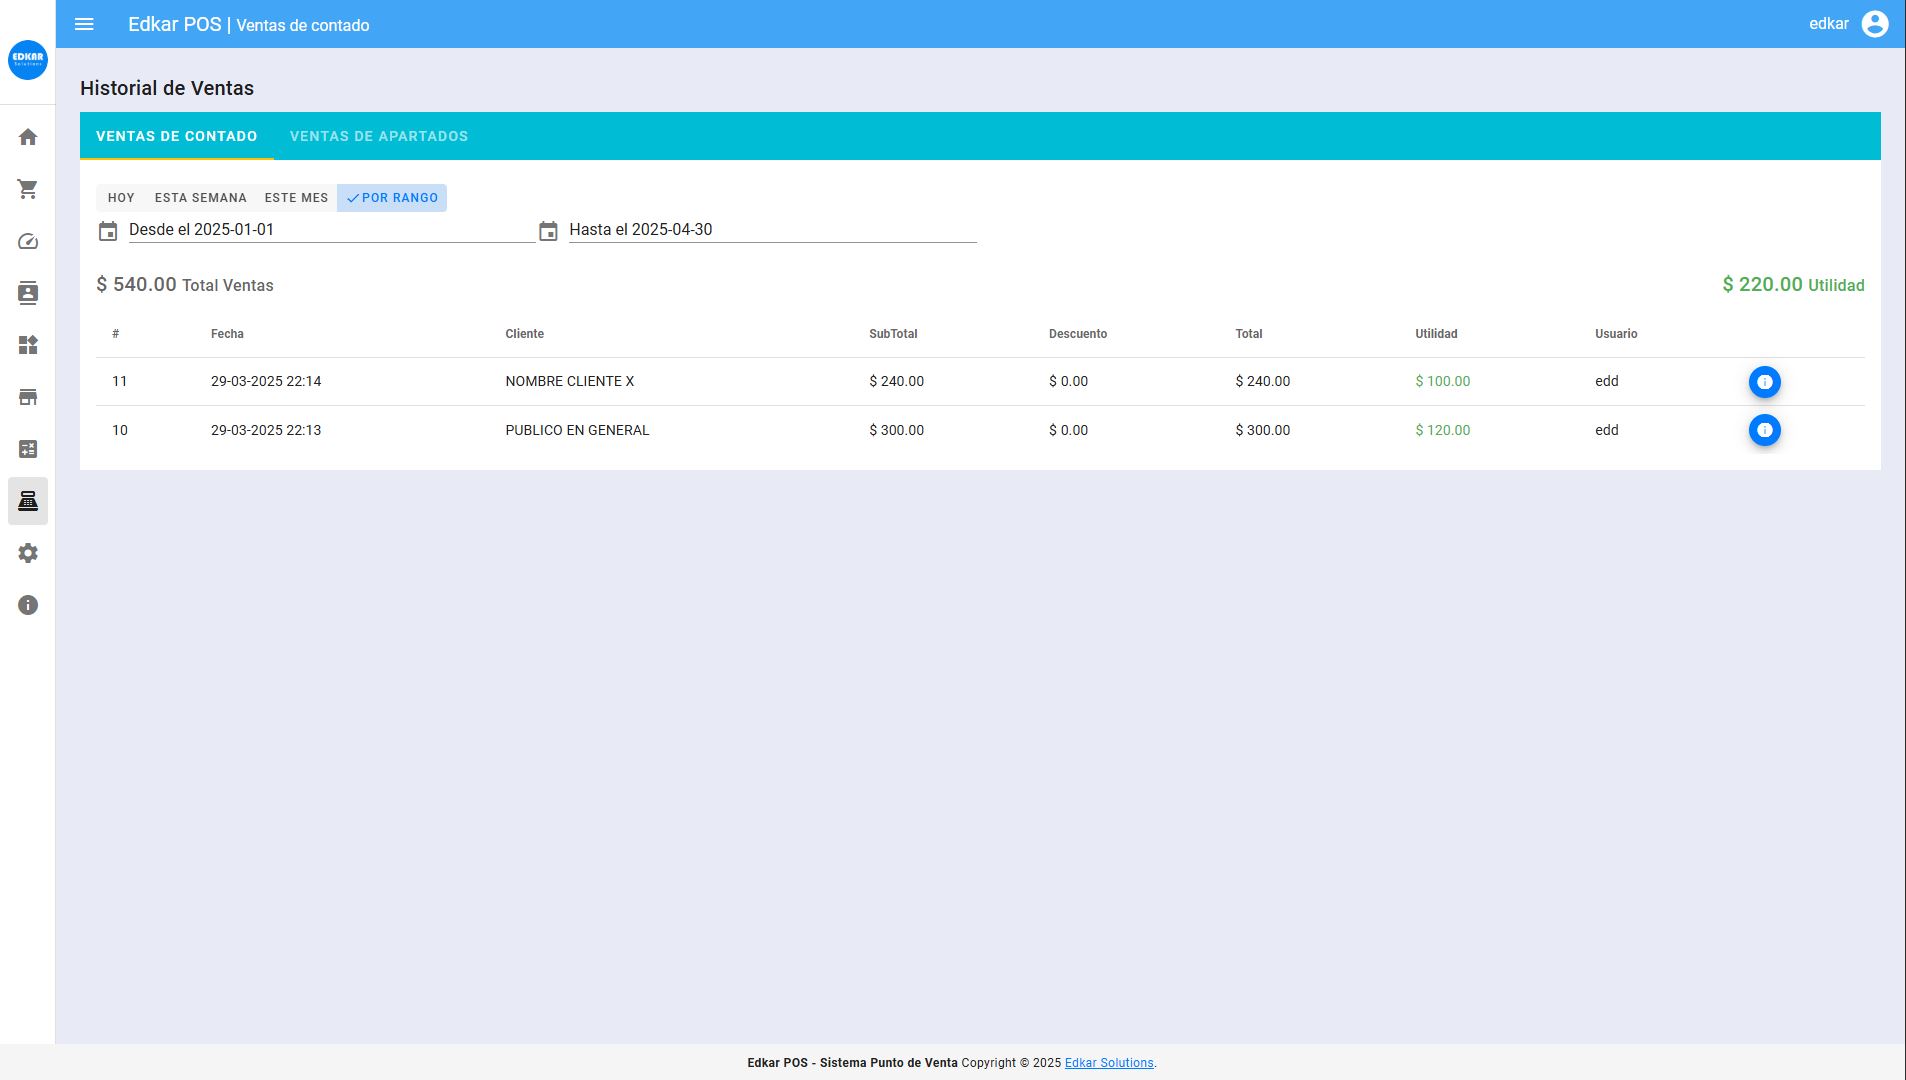Open the hamburger navigation menu
The height and width of the screenshot is (1080, 1906).
[x=84, y=24]
